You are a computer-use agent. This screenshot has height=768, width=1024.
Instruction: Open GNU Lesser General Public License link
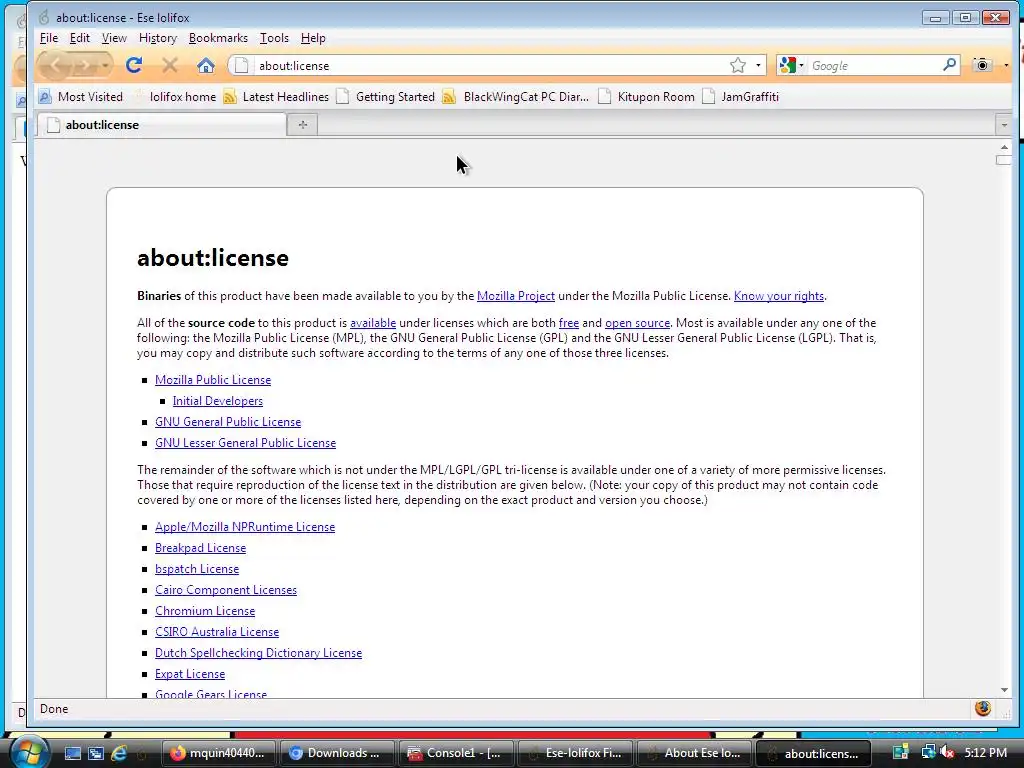pos(246,442)
